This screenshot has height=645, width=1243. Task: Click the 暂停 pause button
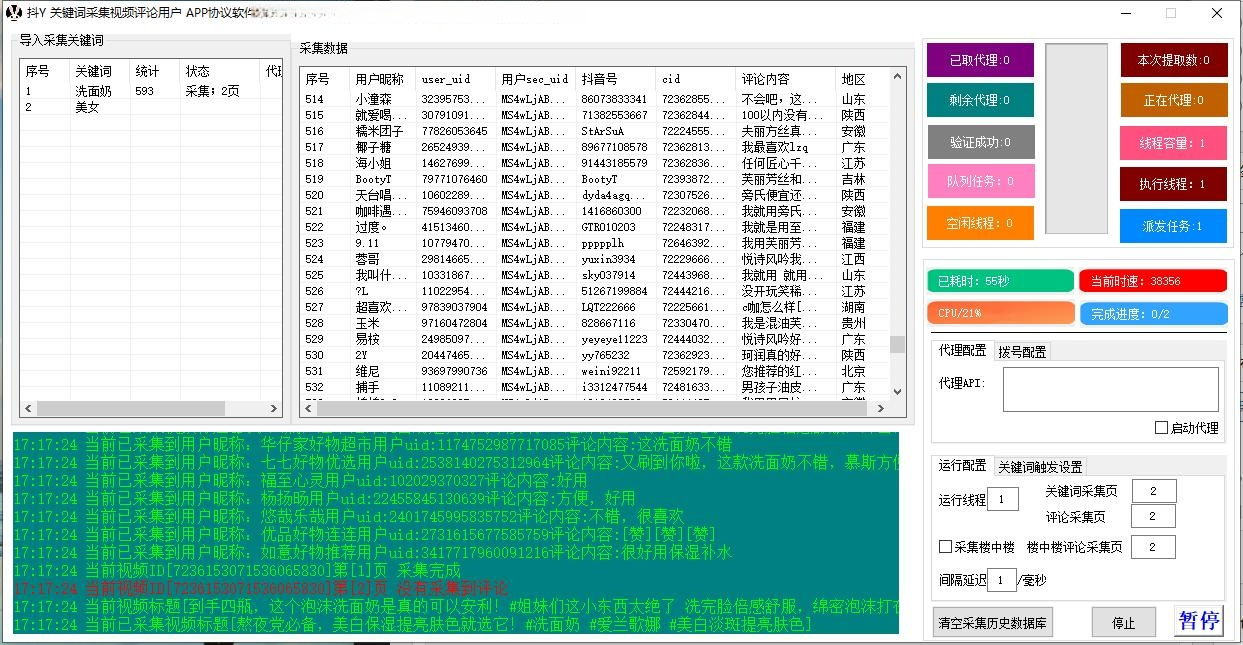pyautogui.click(x=1198, y=621)
